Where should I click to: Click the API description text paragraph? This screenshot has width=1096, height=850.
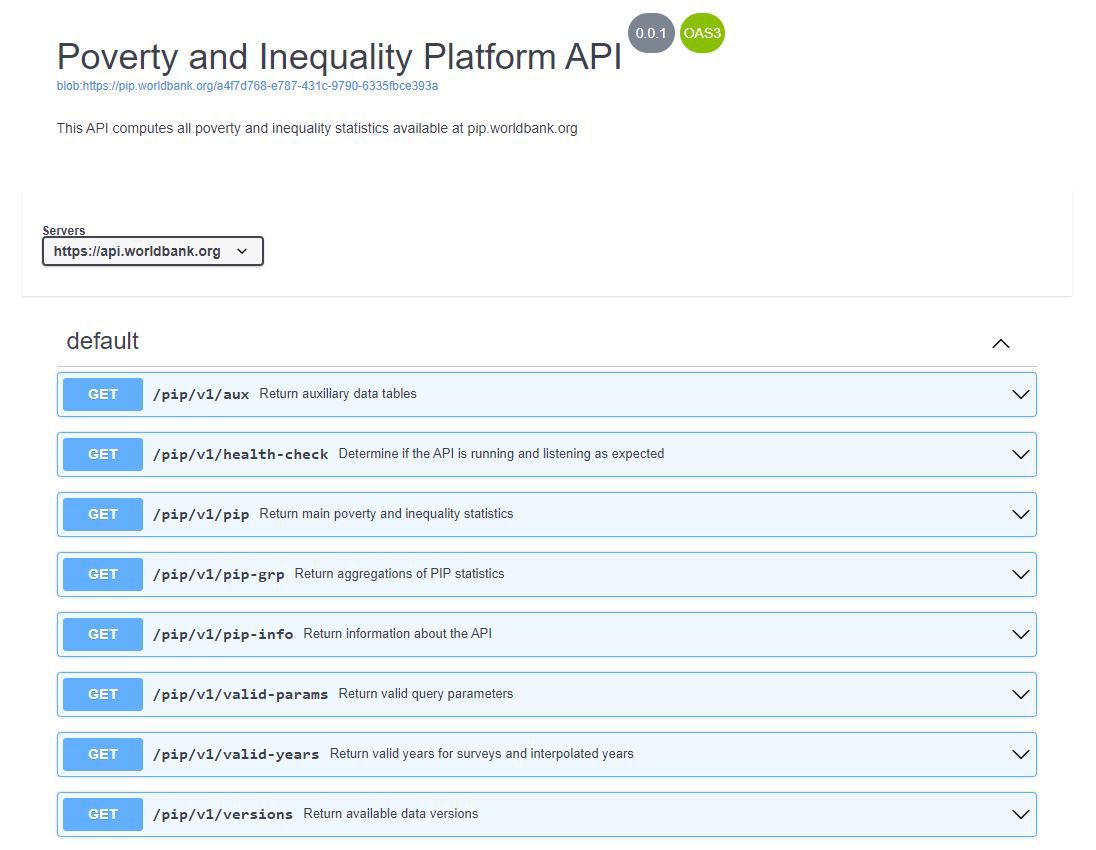click(316, 128)
